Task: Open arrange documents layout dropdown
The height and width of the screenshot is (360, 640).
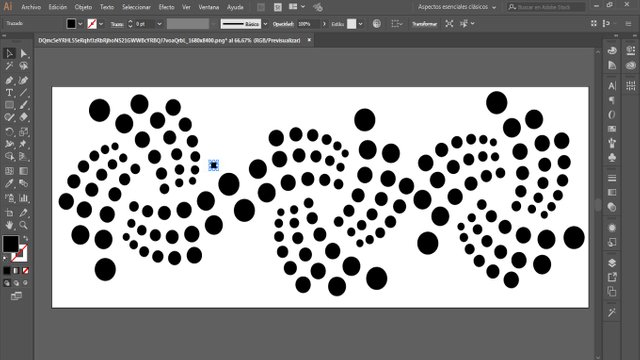Action: (303, 7)
